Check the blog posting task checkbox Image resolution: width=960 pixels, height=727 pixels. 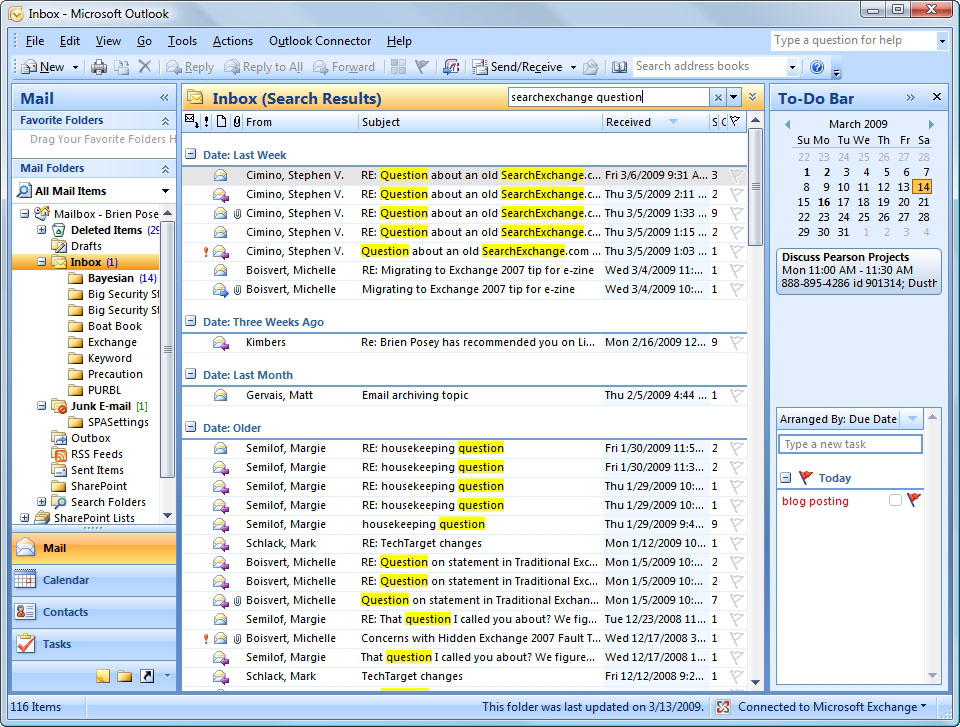[x=895, y=501]
